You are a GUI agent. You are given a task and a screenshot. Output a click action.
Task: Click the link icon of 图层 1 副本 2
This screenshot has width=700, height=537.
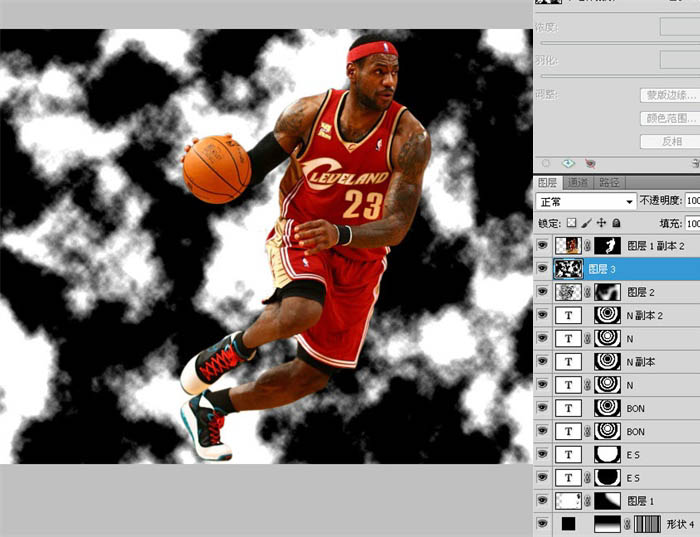[588, 246]
